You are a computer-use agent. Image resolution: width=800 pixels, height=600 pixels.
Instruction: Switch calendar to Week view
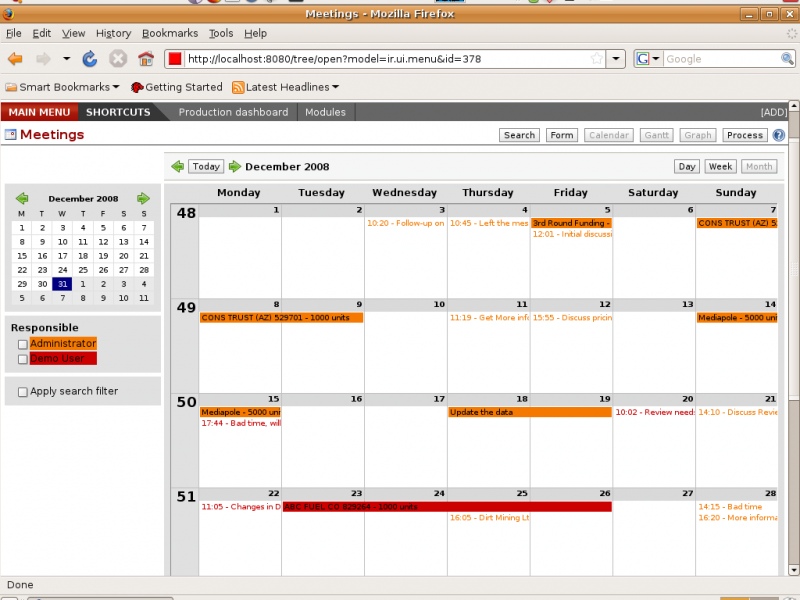[x=719, y=166]
